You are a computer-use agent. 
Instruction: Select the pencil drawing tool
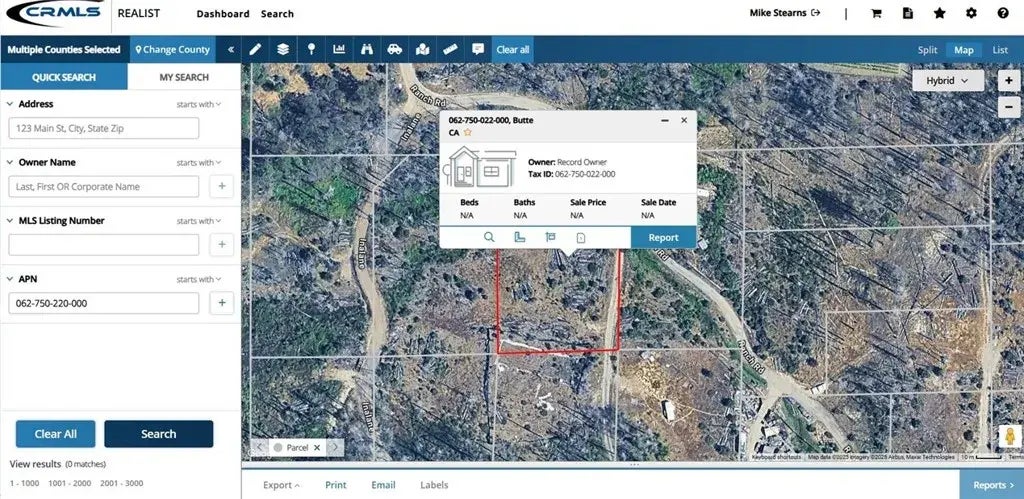pos(256,49)
